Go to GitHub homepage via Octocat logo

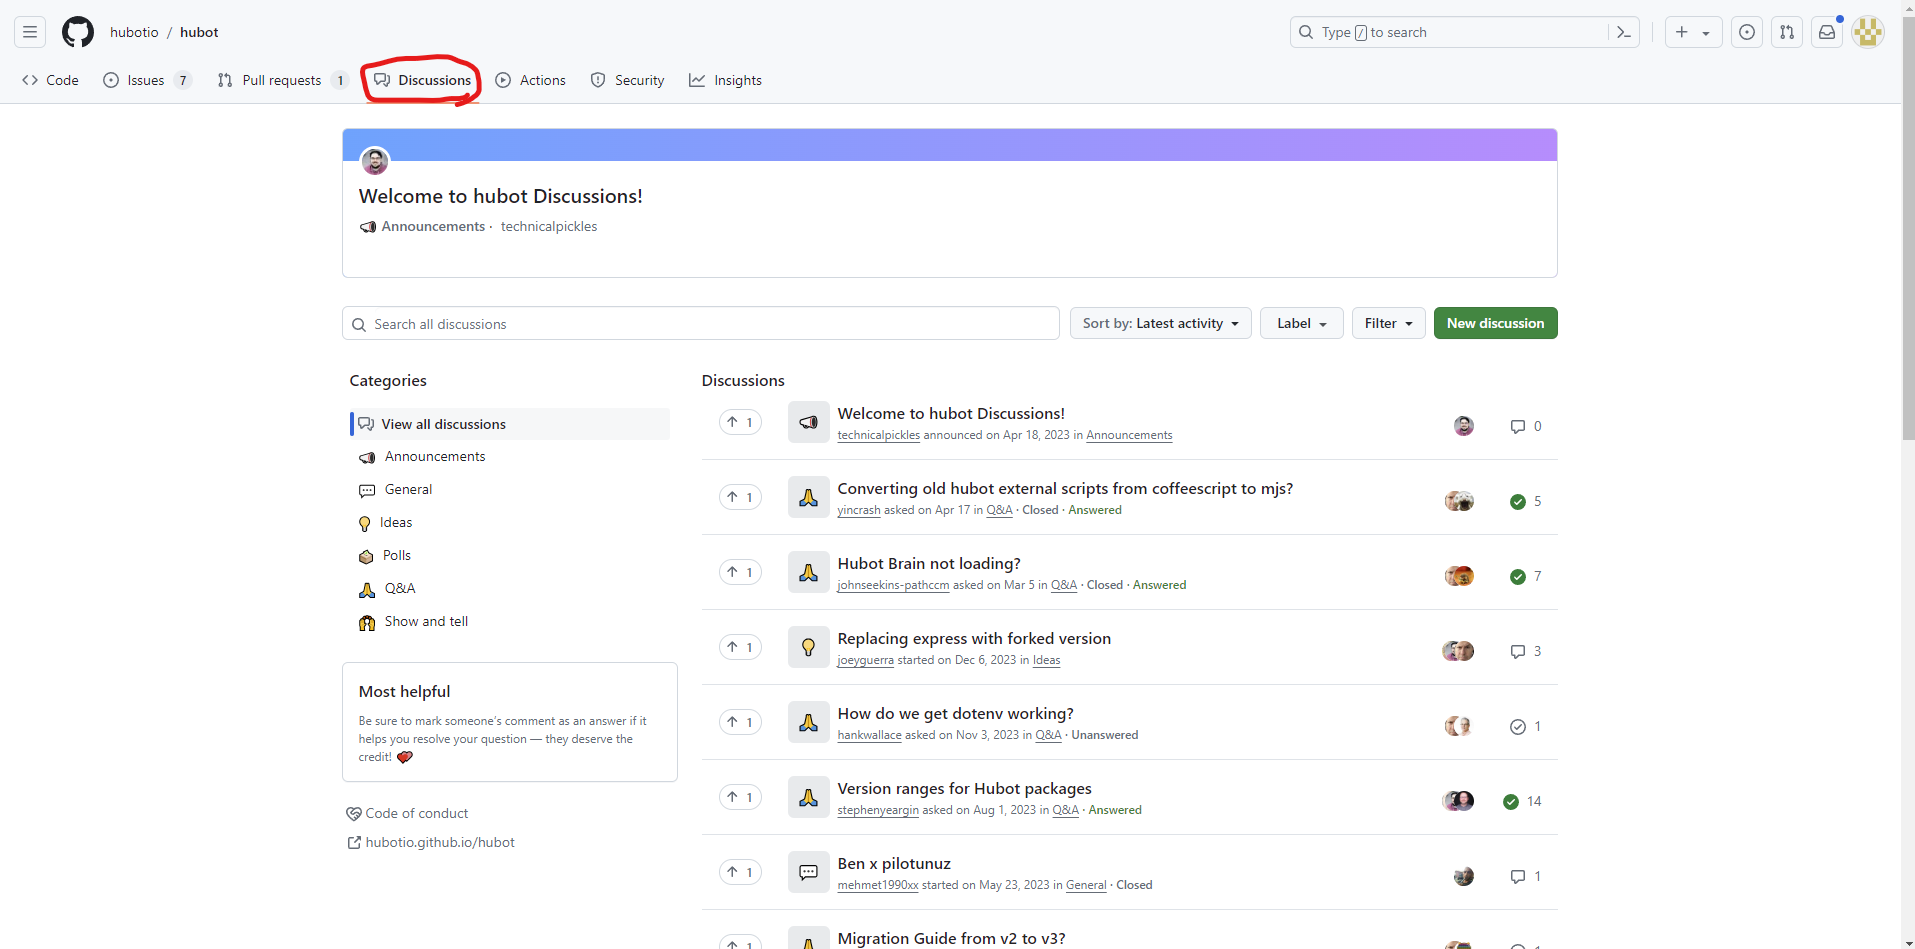[x=78, y=32]
